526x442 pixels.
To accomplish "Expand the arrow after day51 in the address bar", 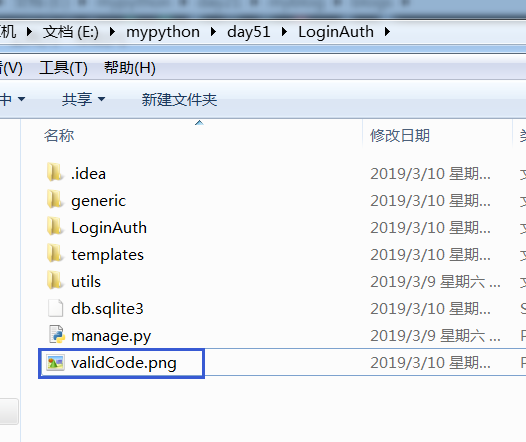I will (284, 32).
